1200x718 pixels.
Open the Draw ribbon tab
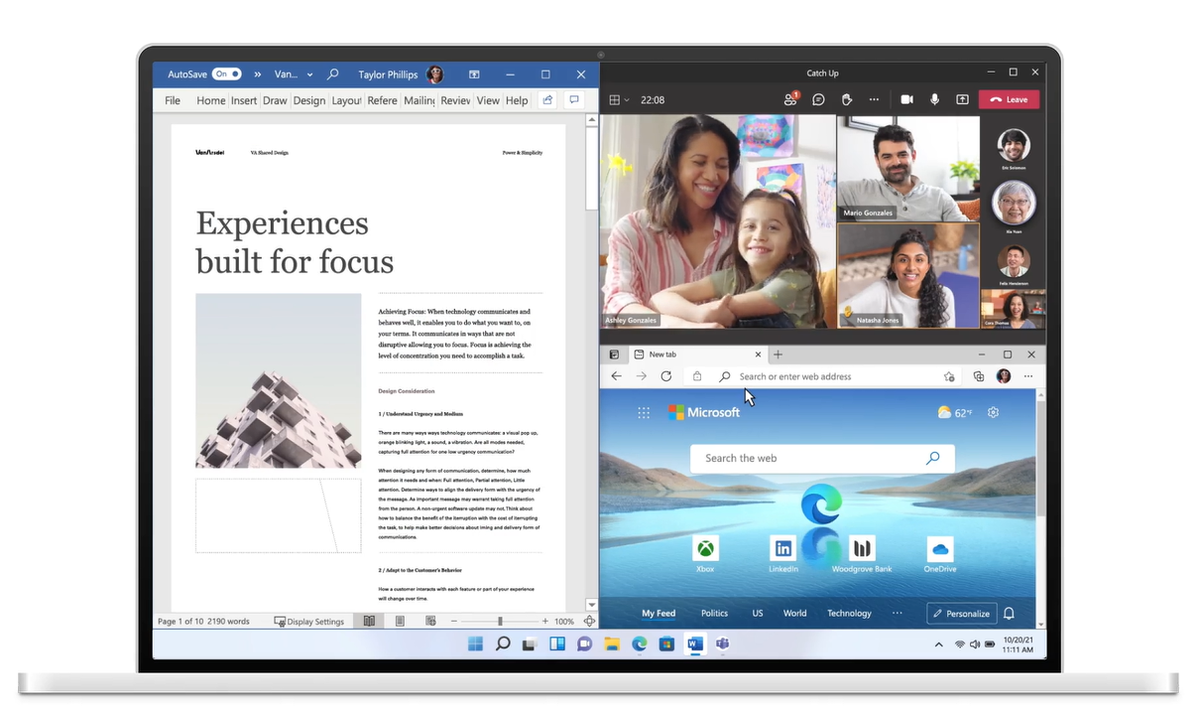coord(275,100)
